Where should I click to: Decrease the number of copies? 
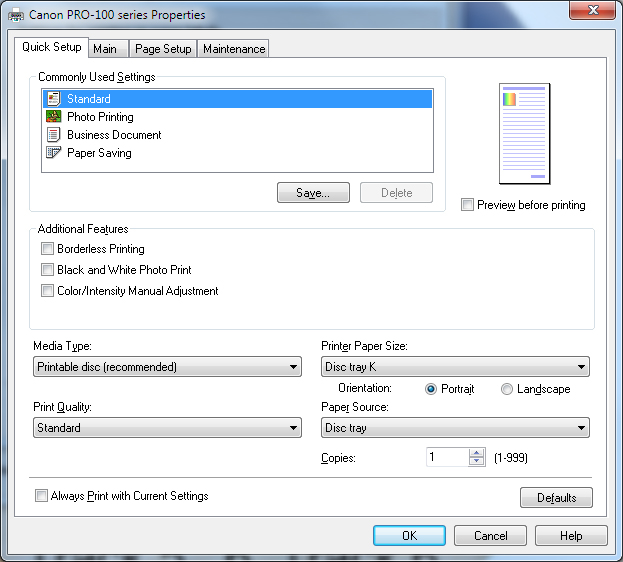[x=476, y=461]
